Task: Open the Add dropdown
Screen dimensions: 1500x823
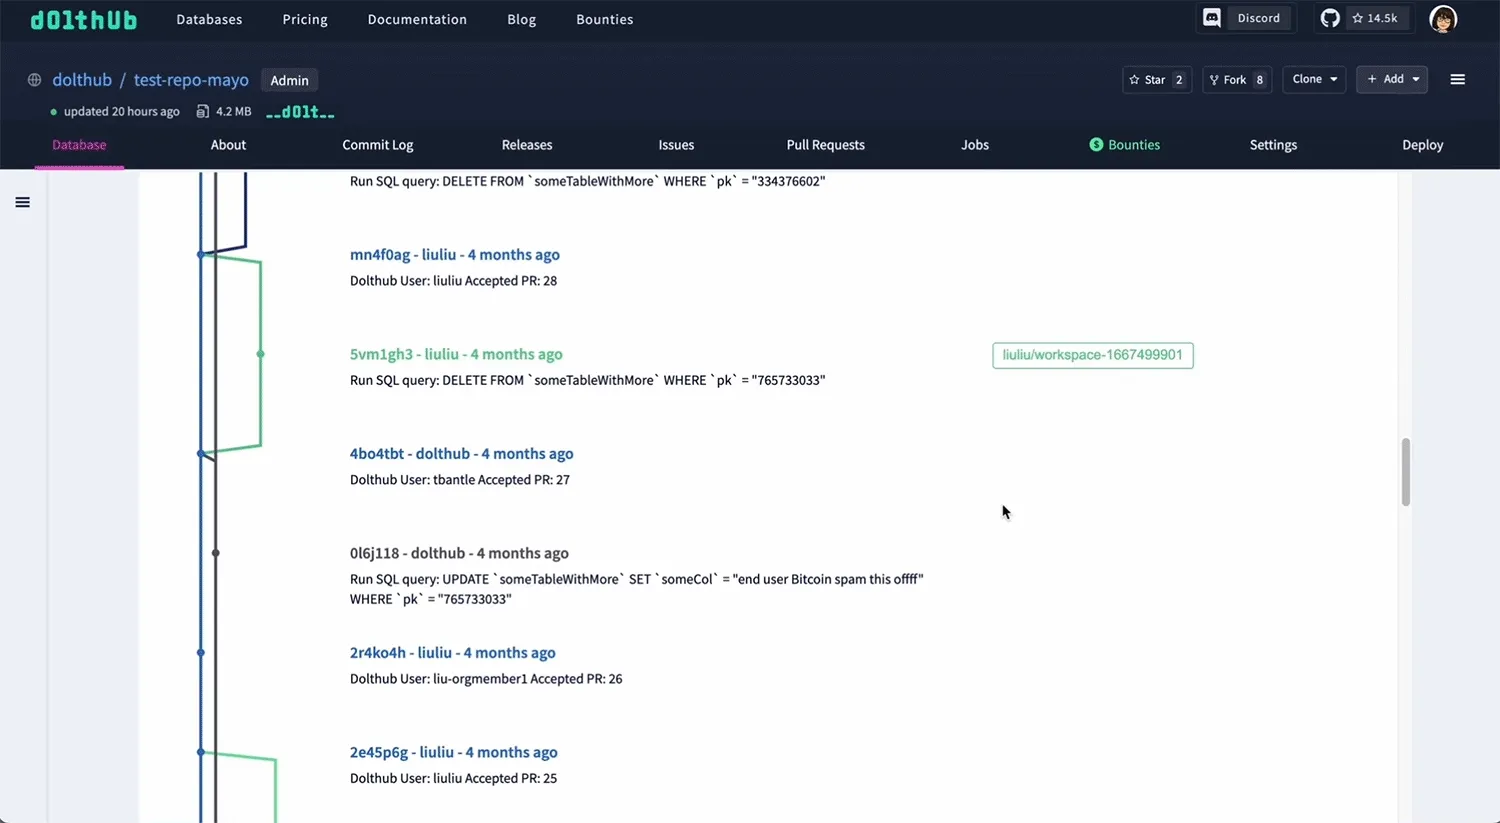Action: [1391, 79]
